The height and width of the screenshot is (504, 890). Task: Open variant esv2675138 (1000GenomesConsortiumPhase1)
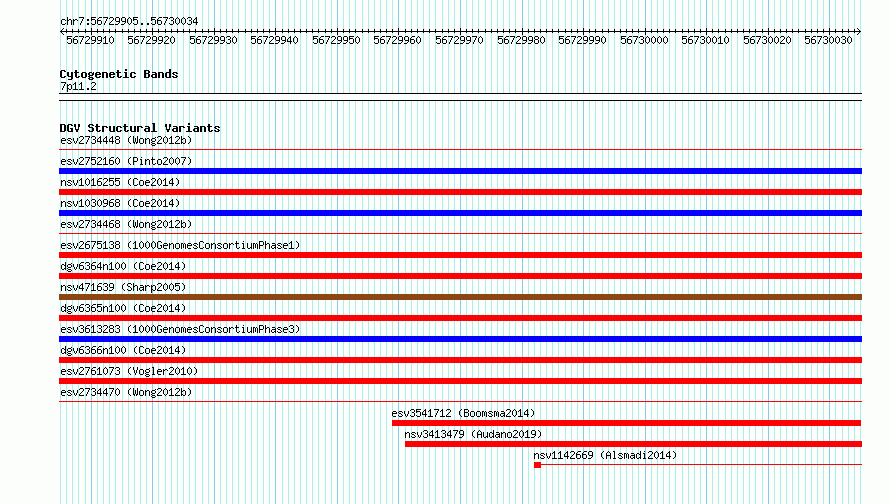click(x=180, y=245)
